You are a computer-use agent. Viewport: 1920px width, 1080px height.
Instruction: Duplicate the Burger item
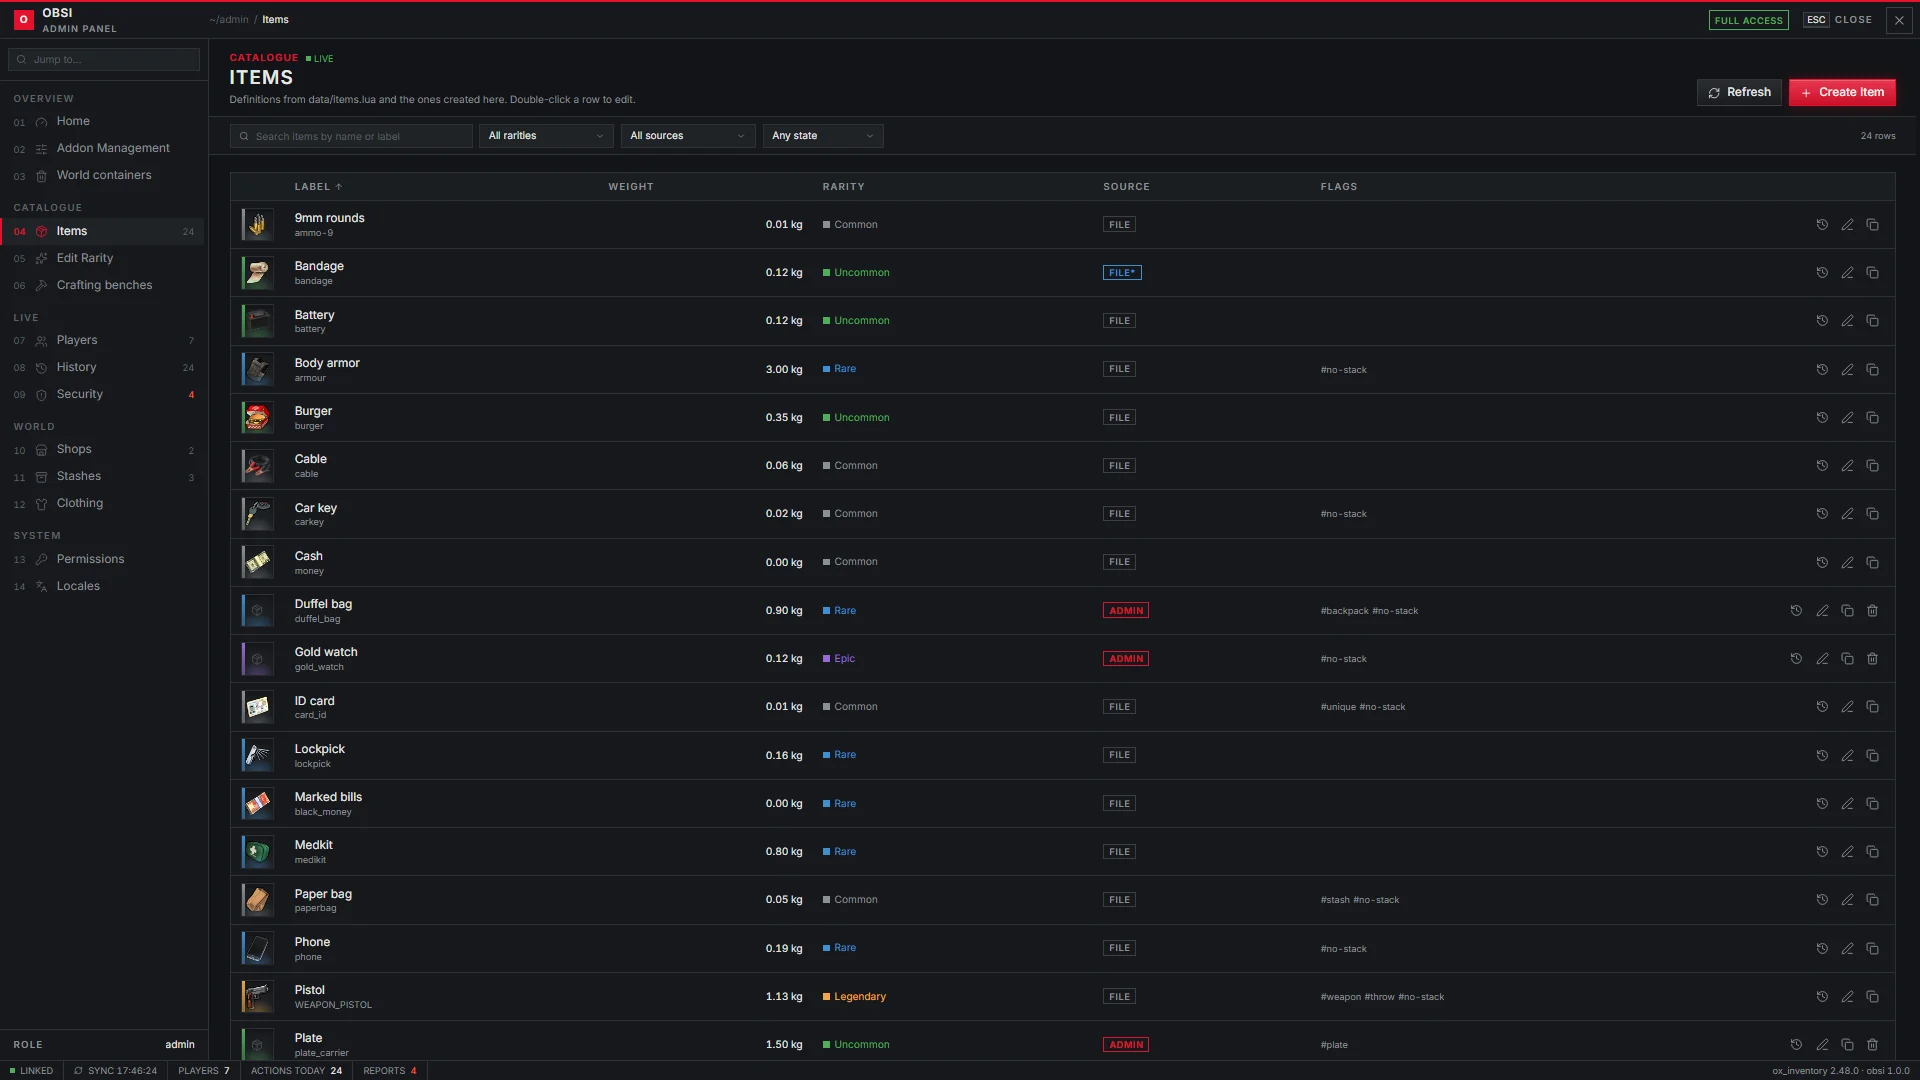click(x=1872, y=418)
